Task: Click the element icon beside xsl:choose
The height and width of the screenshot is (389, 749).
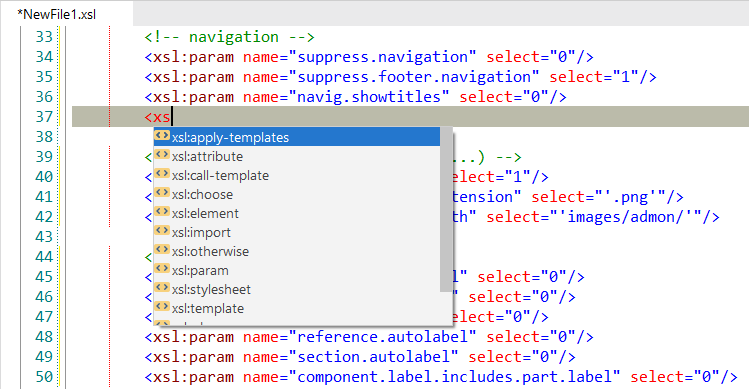Action: tap(162, 193)
